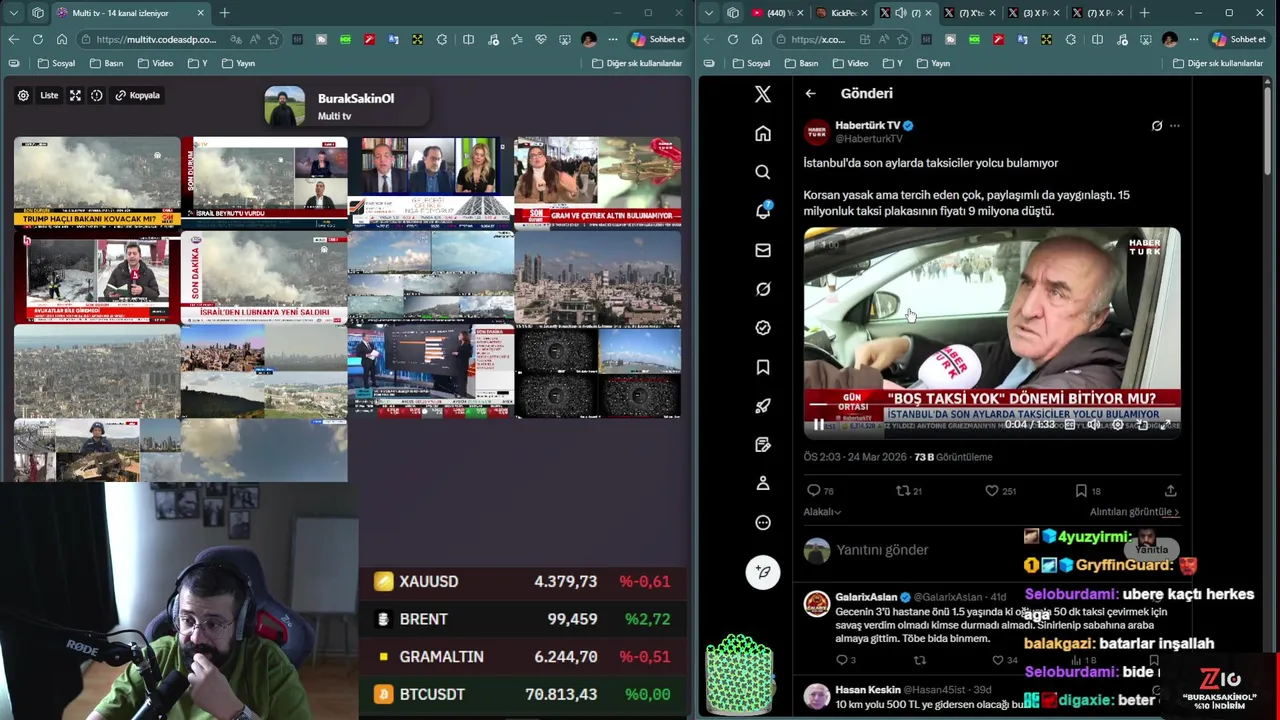
Task: Open Habertürk TV profile name
Action: [x=868, y=125]
